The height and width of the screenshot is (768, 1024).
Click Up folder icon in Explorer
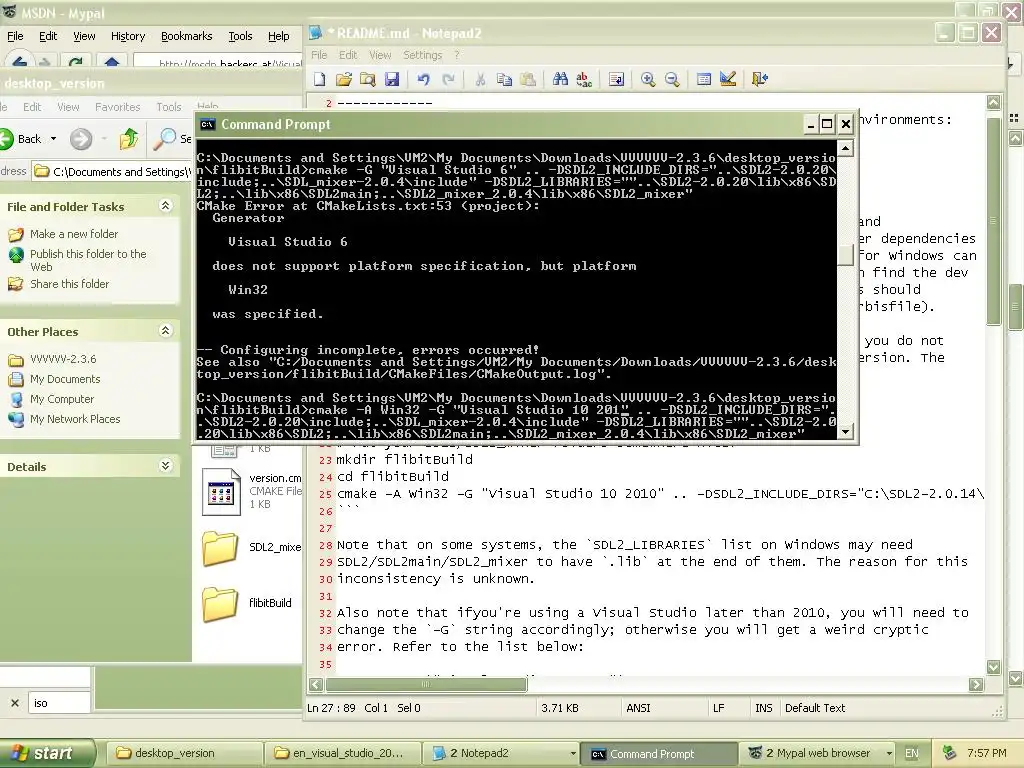pyautogui.click(x=129, y=138)
